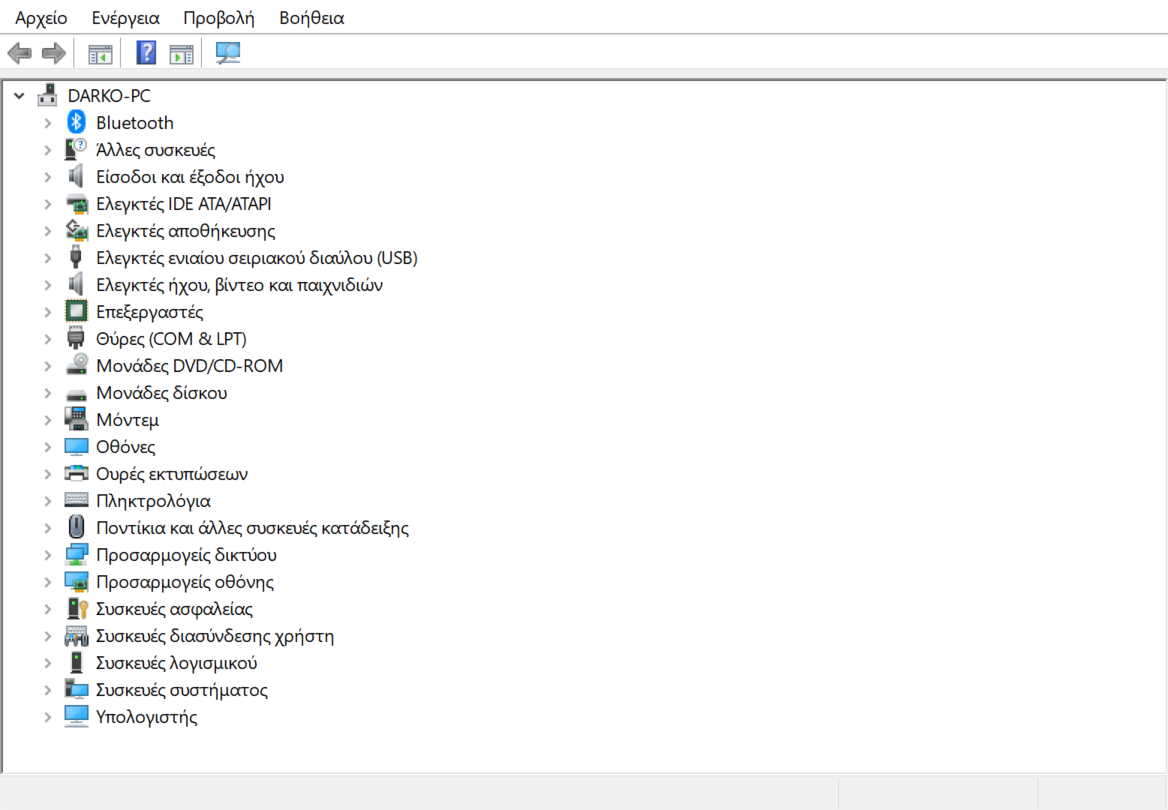Expand the Επεξεργαστές category

(x=48, y=312)
